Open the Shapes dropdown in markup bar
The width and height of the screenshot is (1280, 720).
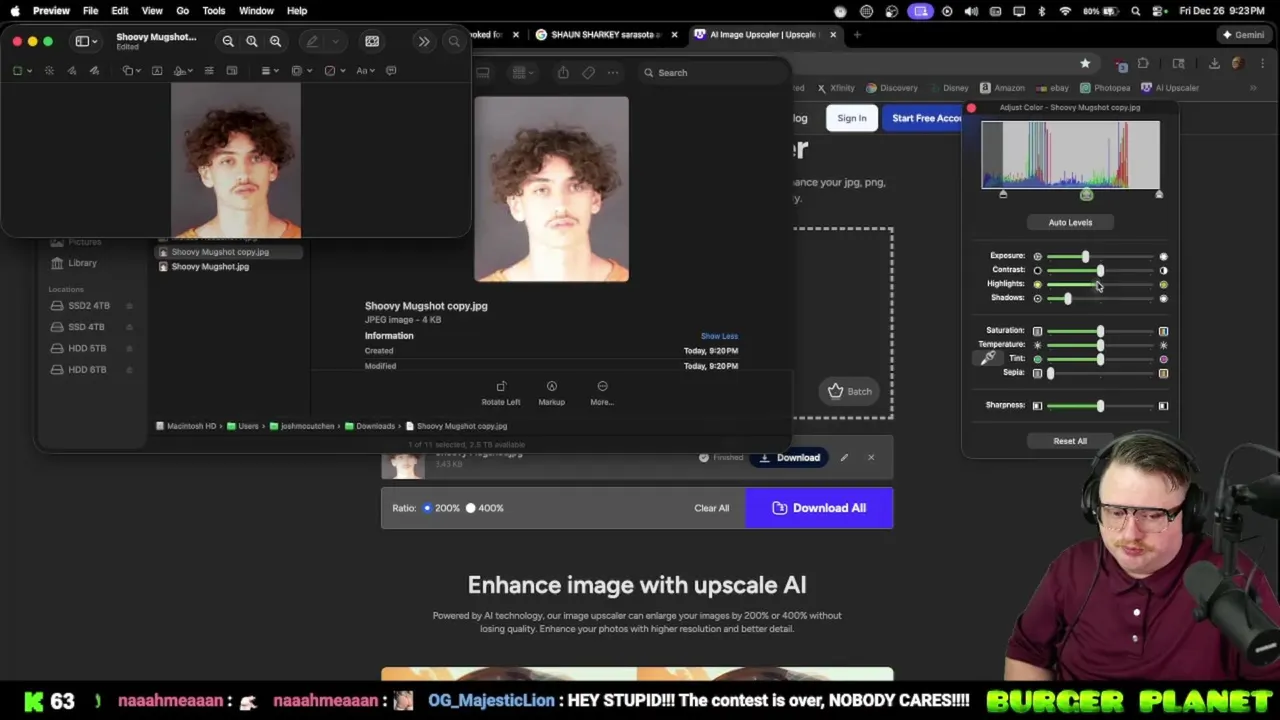(x=131, y=71)
